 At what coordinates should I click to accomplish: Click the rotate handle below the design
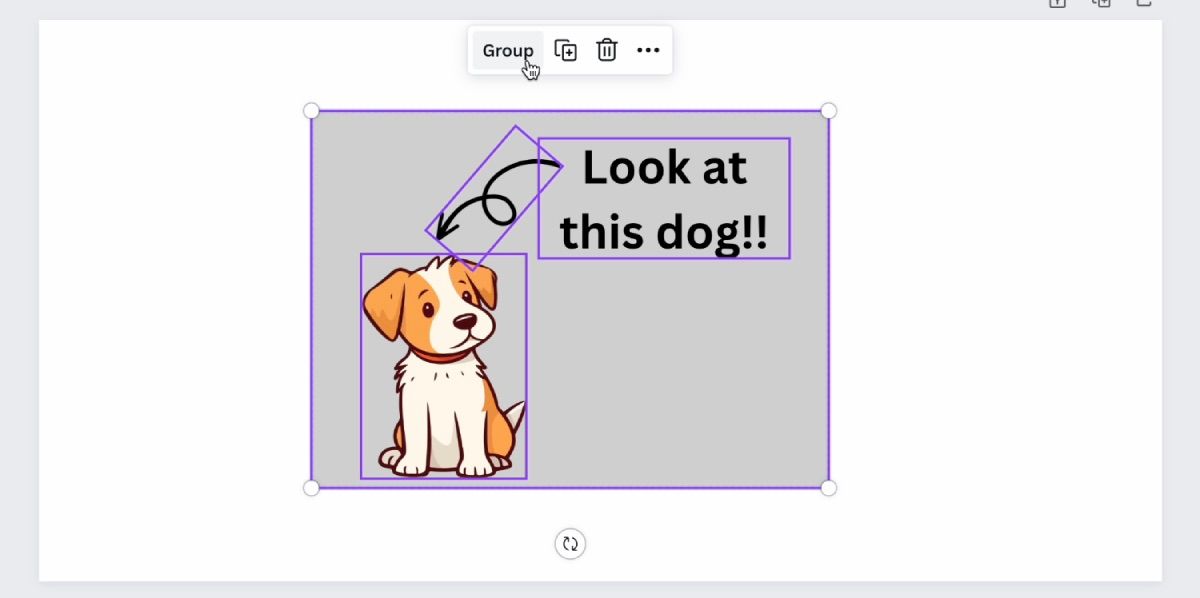pyautogui.click(x=570, y=544)
